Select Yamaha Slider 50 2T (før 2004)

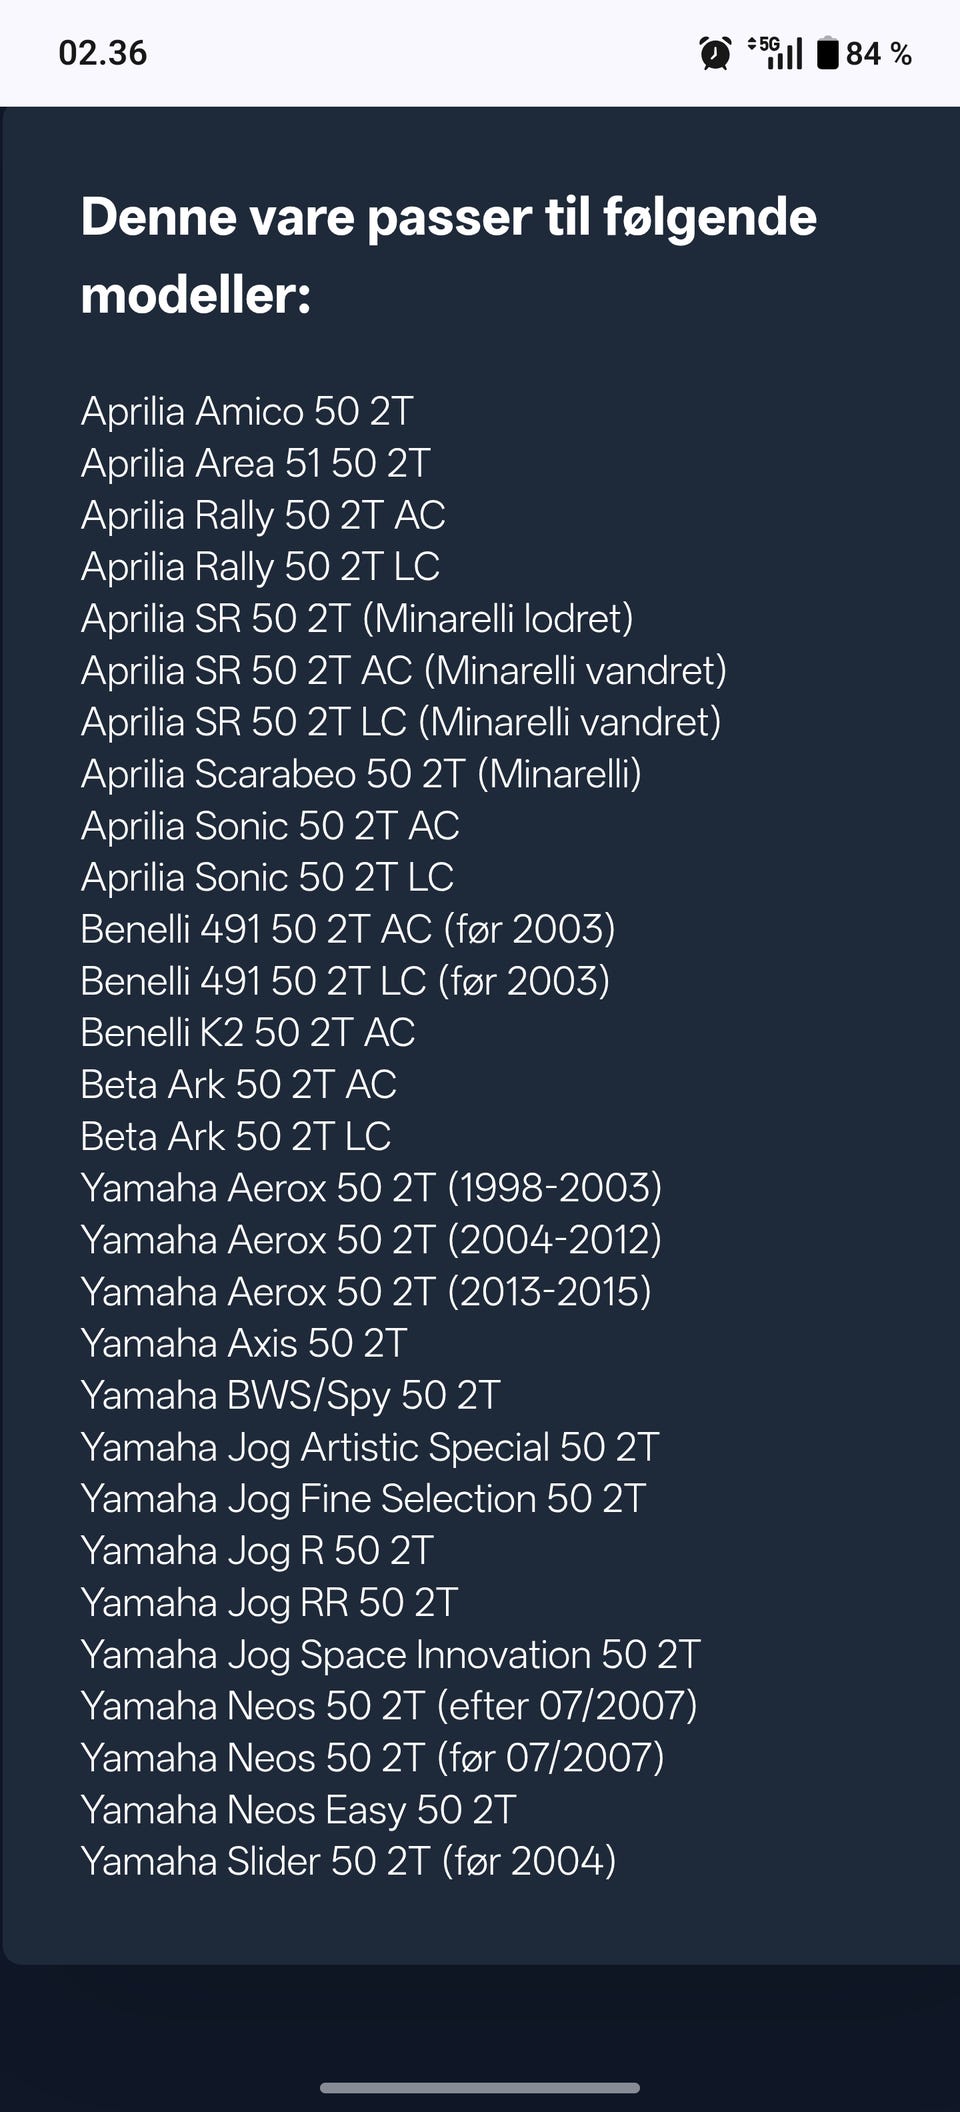348,1861
